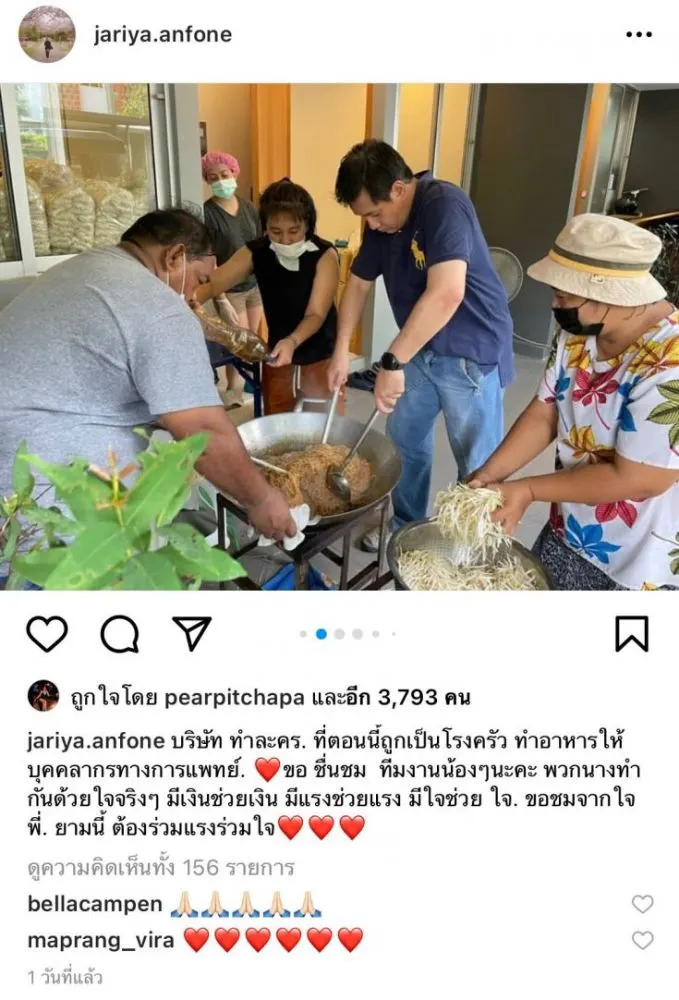This screenshot has width=679, height=1000.
Task: Share post with paper plane icon
Action: [x=192, y=633]
